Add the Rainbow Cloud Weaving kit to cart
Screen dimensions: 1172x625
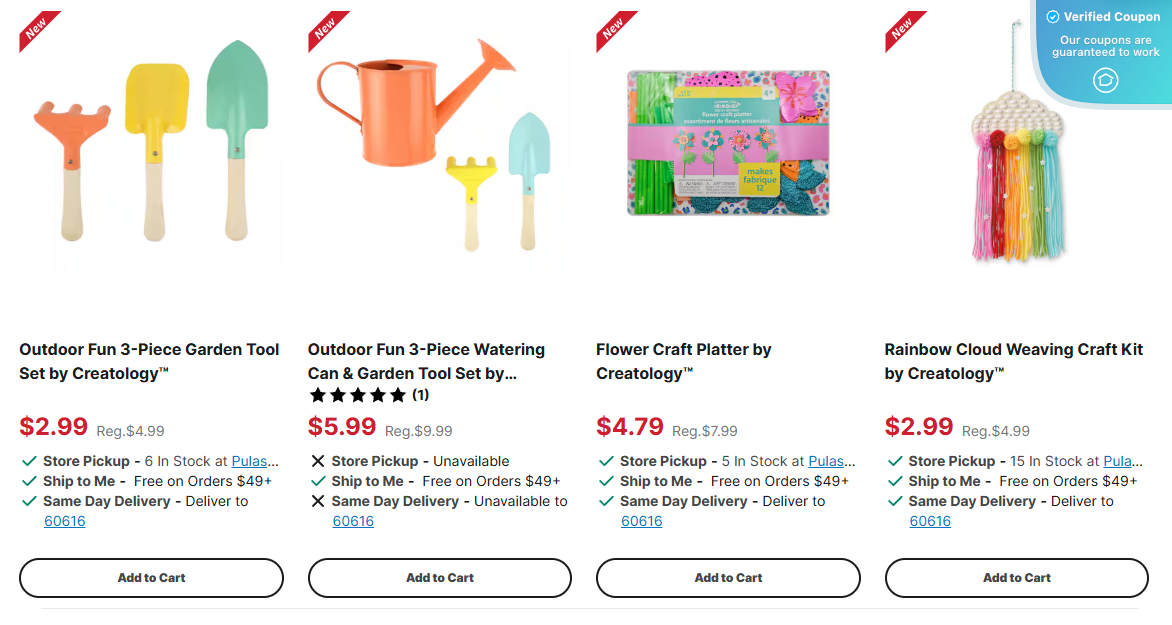1016,578
